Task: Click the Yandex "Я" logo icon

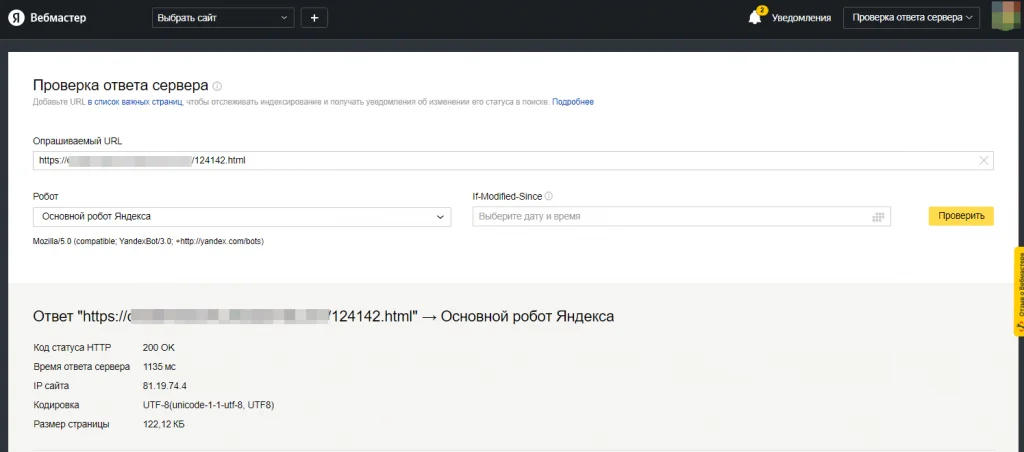Action: coord(16,18)
